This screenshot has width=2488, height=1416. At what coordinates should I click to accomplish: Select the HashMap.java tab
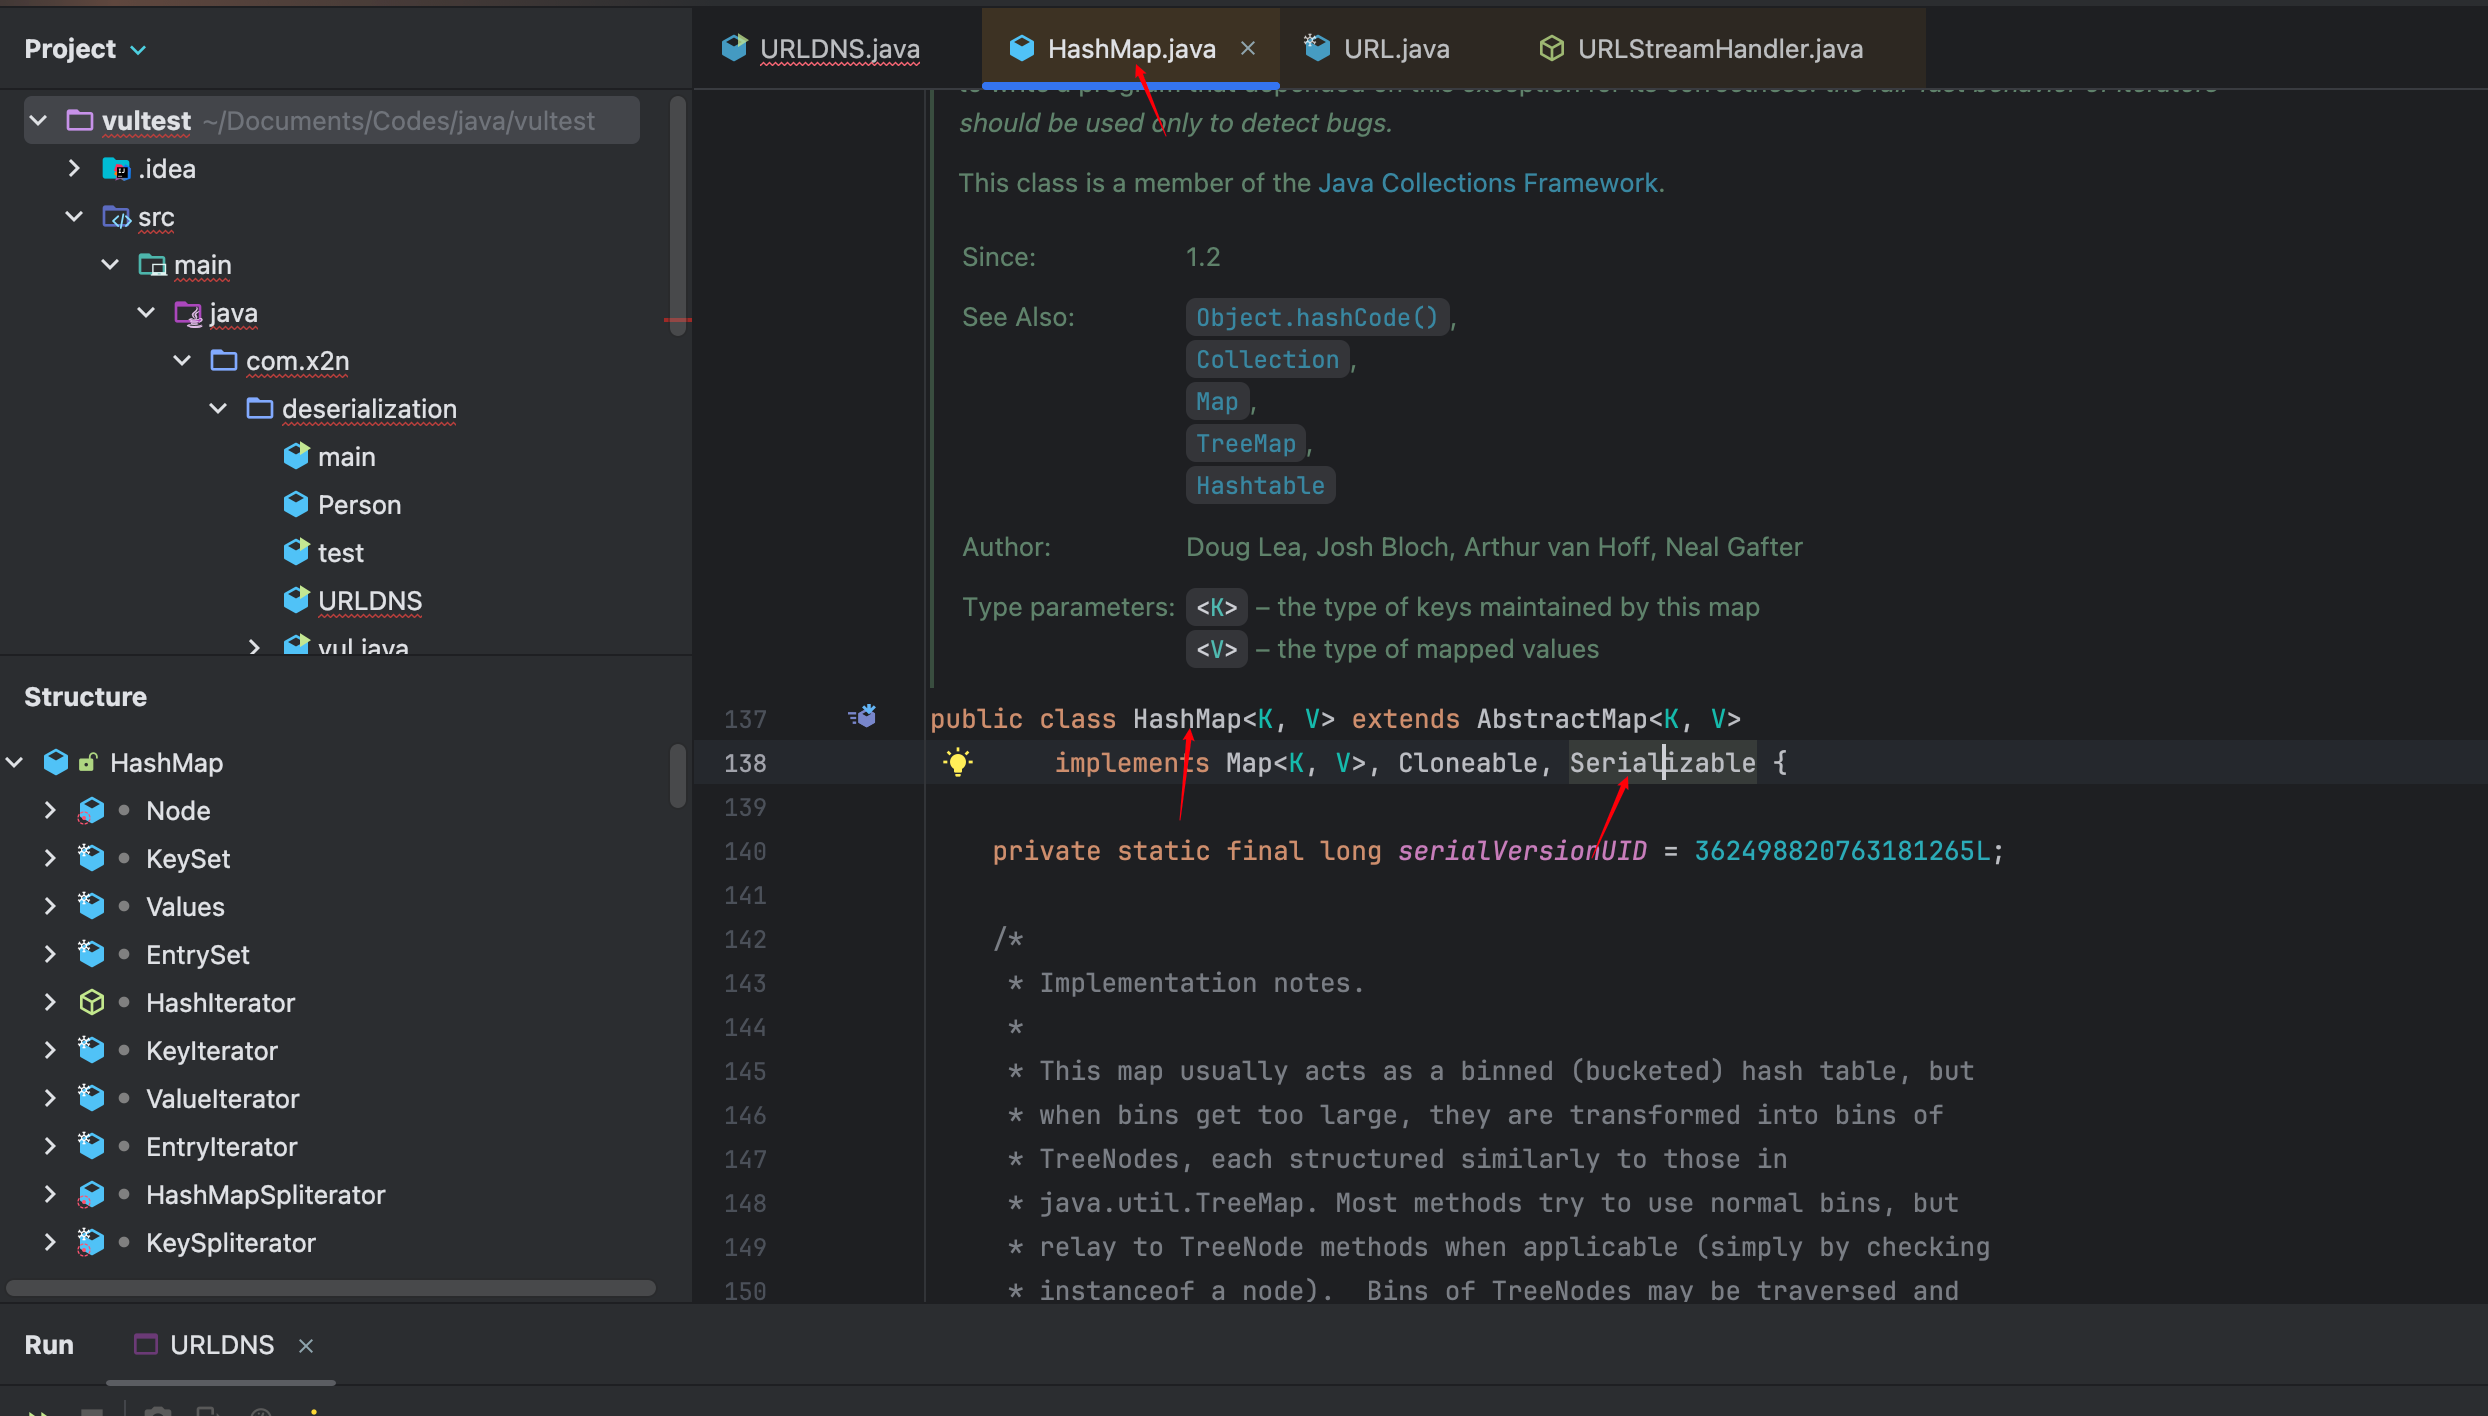[x=1131, y=48]
